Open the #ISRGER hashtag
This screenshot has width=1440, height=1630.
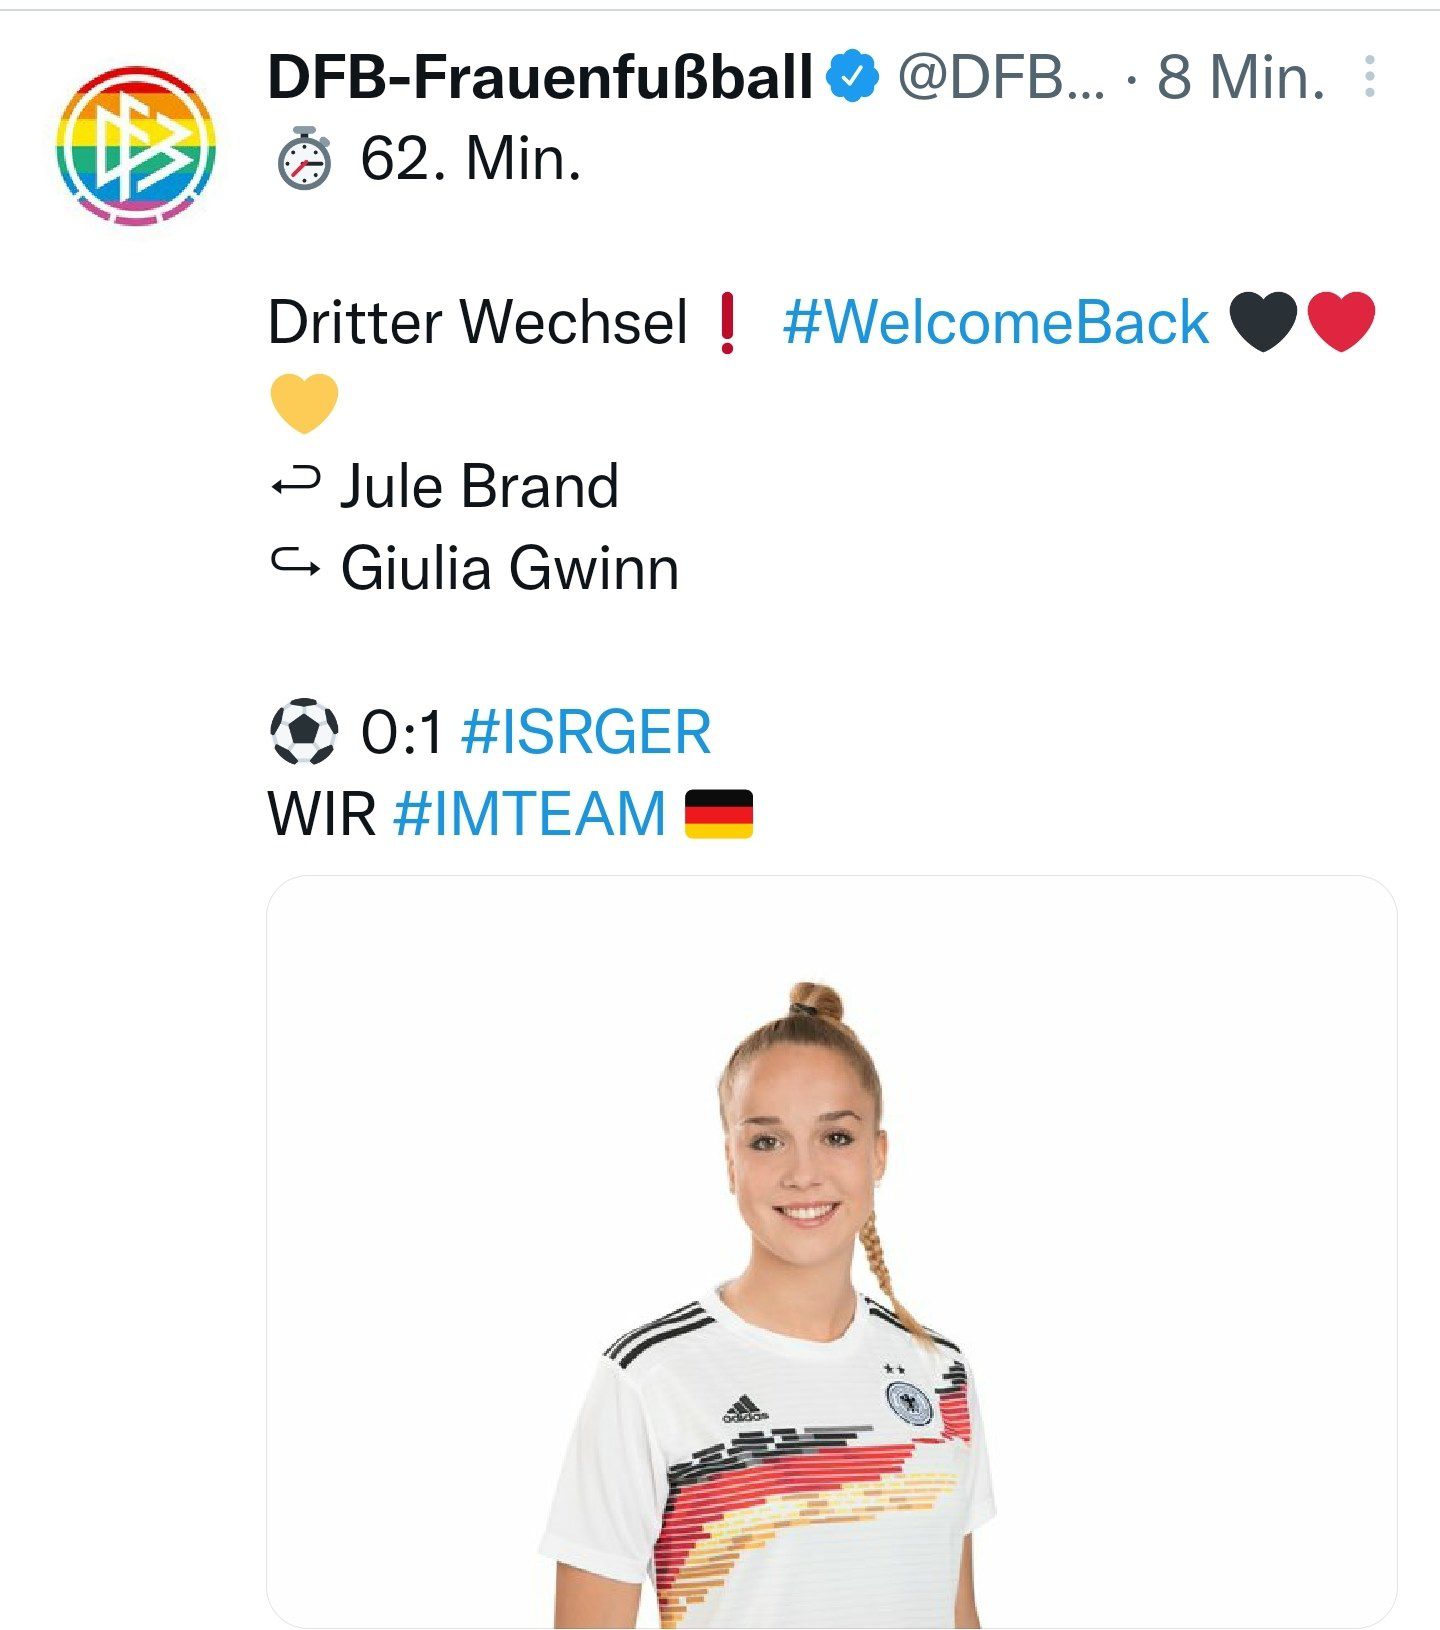click(x=586, y=732)
